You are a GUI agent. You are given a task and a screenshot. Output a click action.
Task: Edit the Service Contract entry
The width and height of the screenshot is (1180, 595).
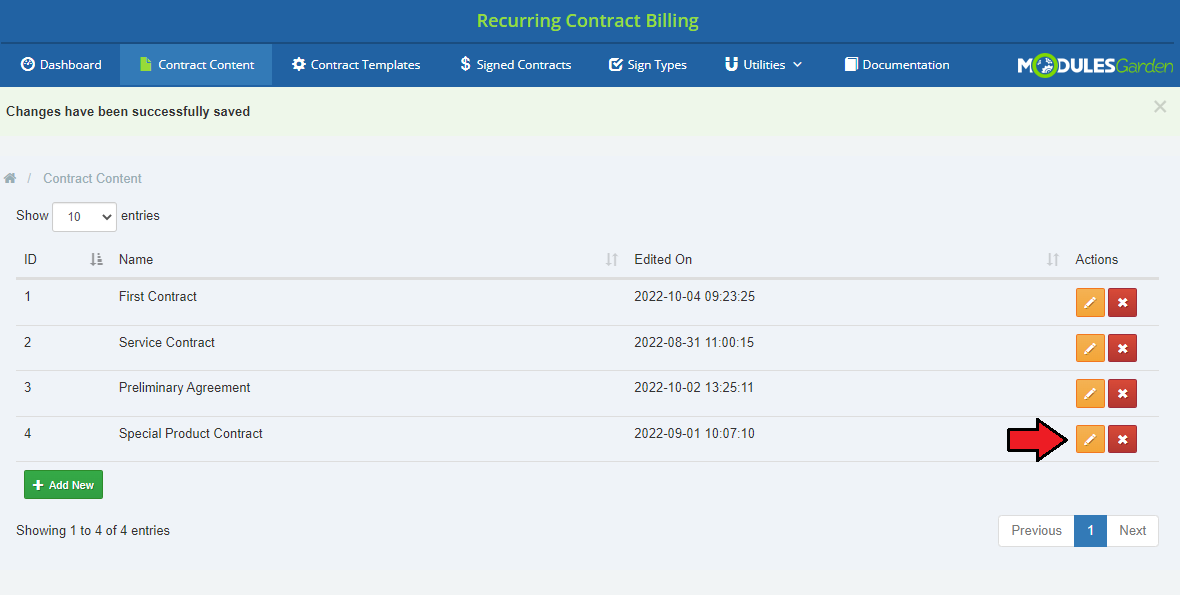coord(1090,348)
